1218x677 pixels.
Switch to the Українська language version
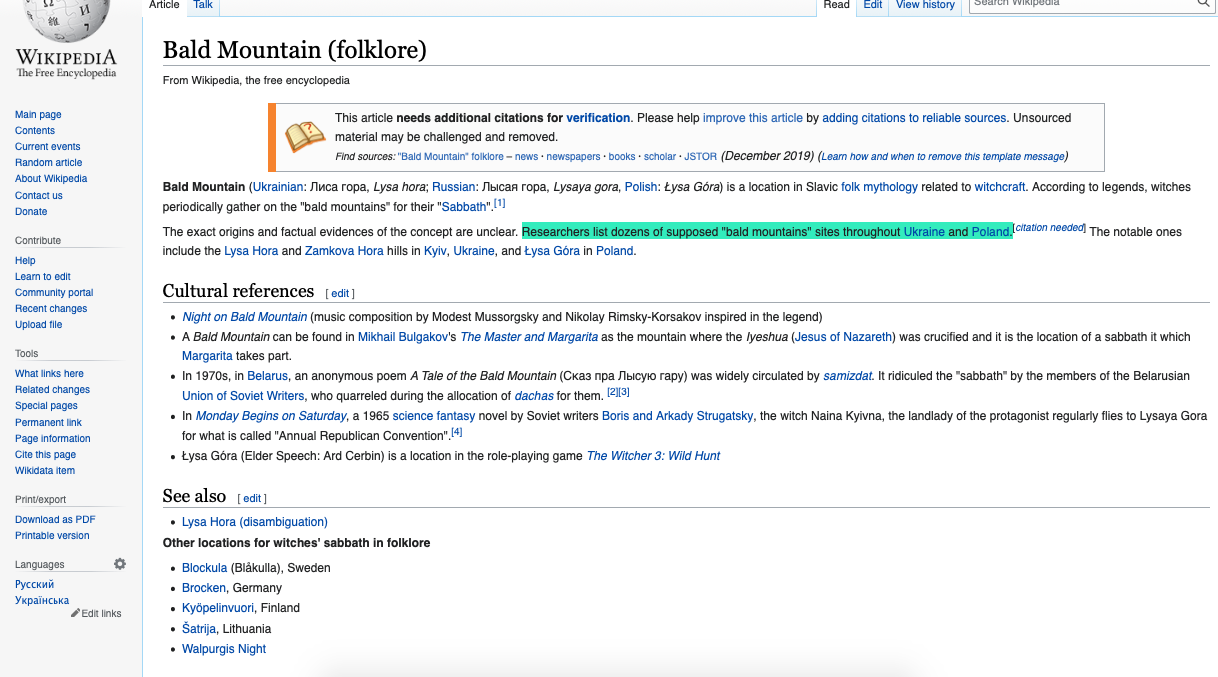42,601
